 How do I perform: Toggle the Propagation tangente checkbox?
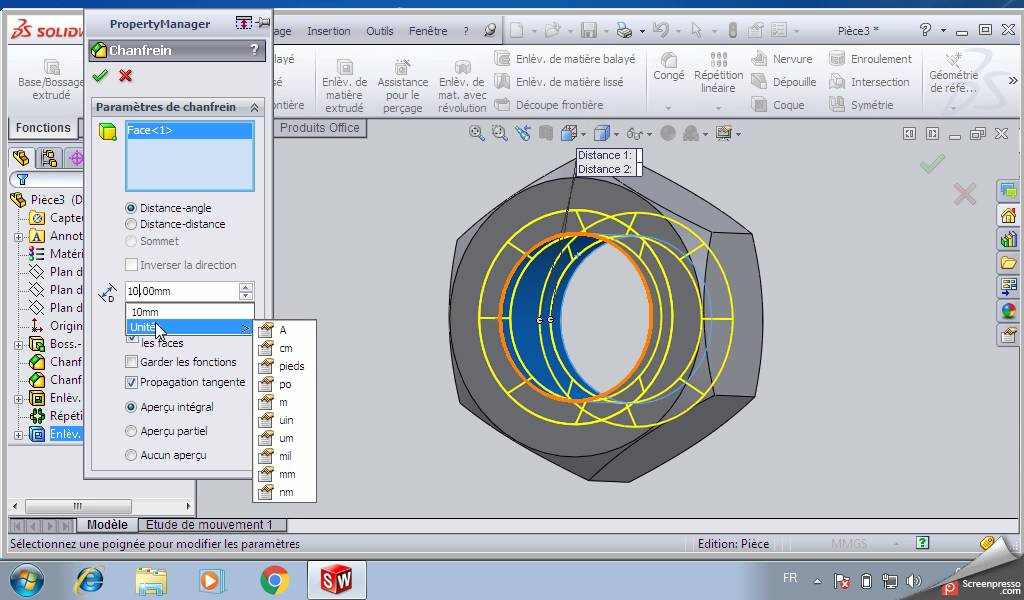(x=131, y=382)
